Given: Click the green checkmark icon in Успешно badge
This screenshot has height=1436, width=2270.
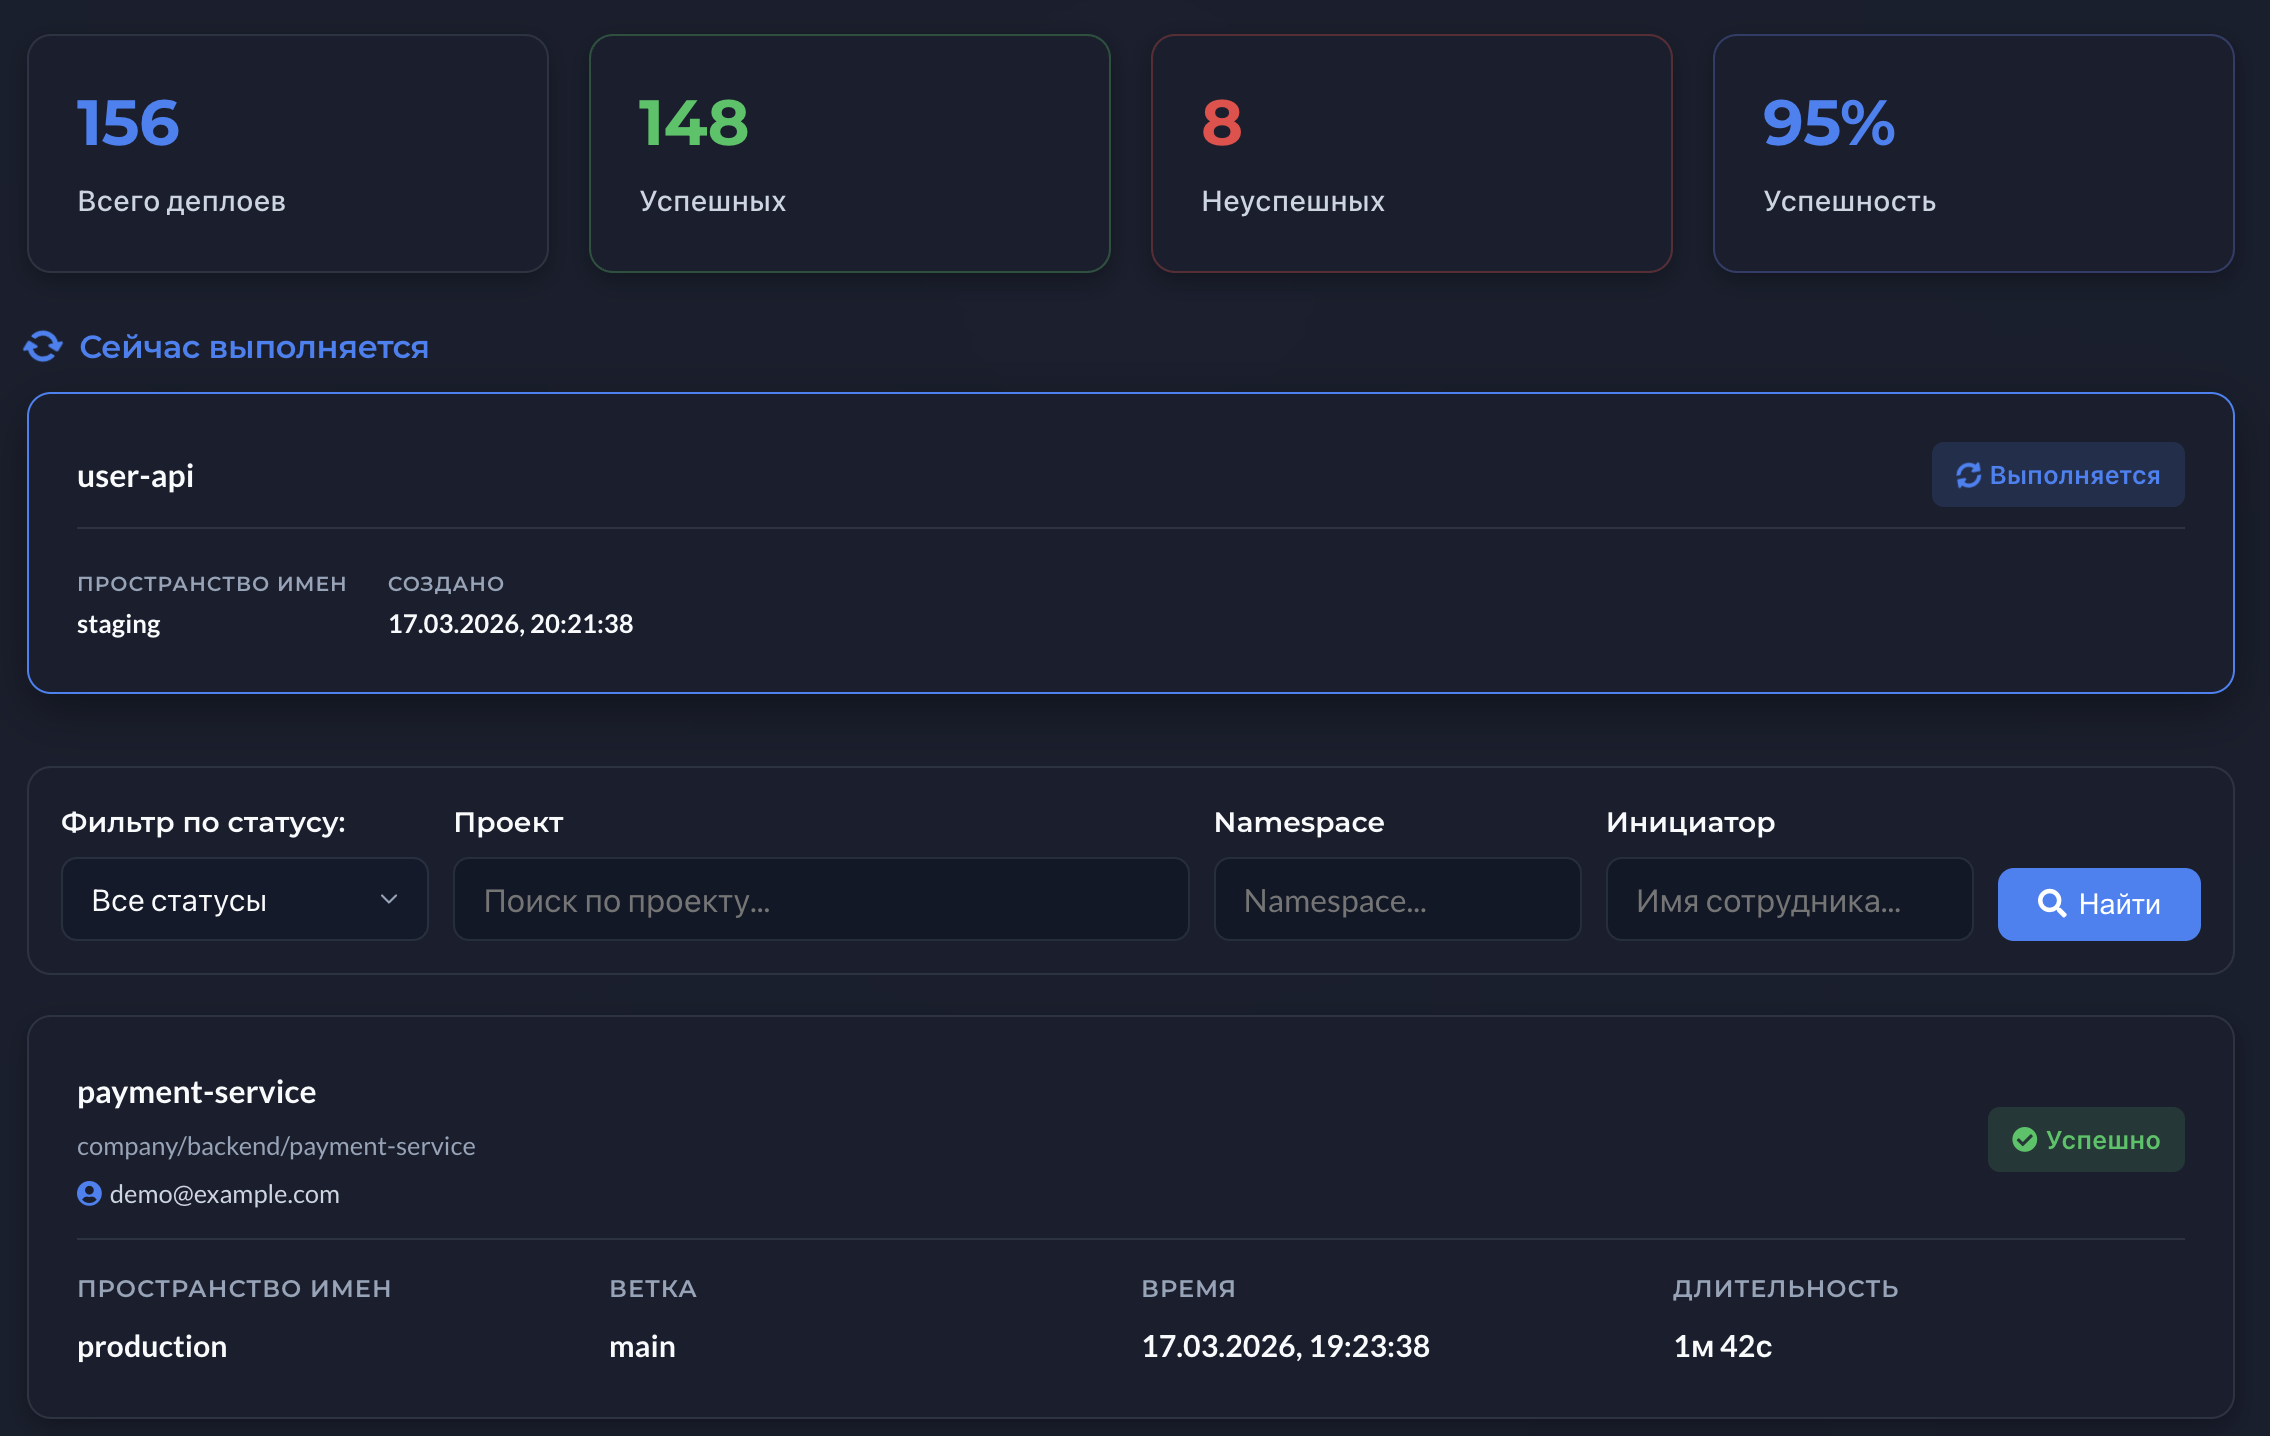Looking at the screenshot, I should coord(2024,1140).
